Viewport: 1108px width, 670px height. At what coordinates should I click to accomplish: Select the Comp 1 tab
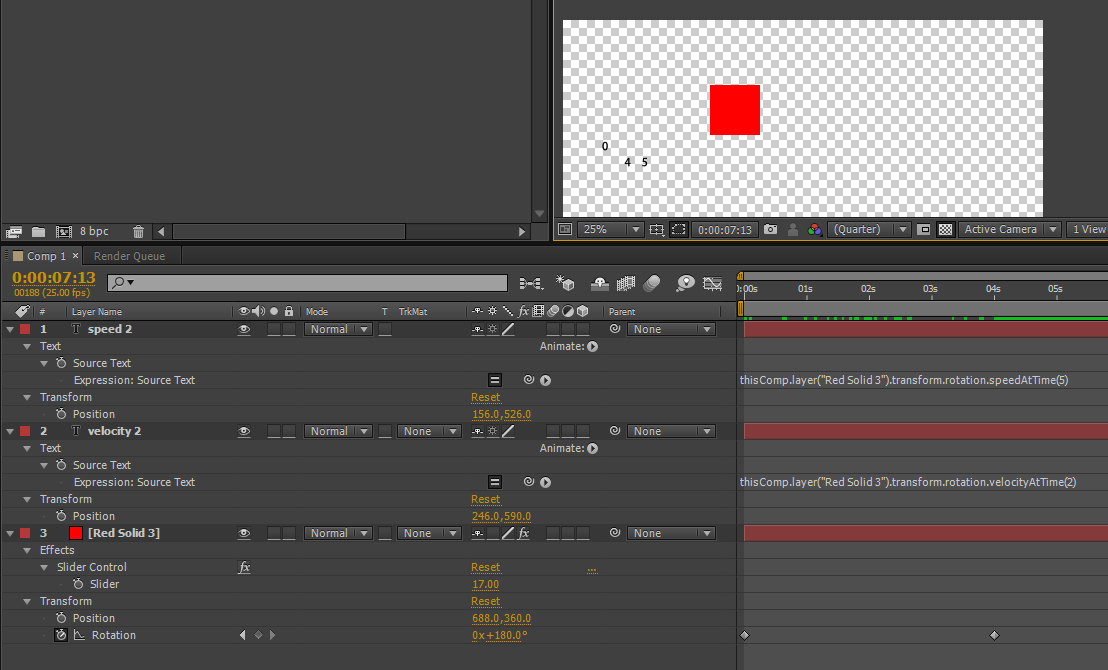pos(46,256)
